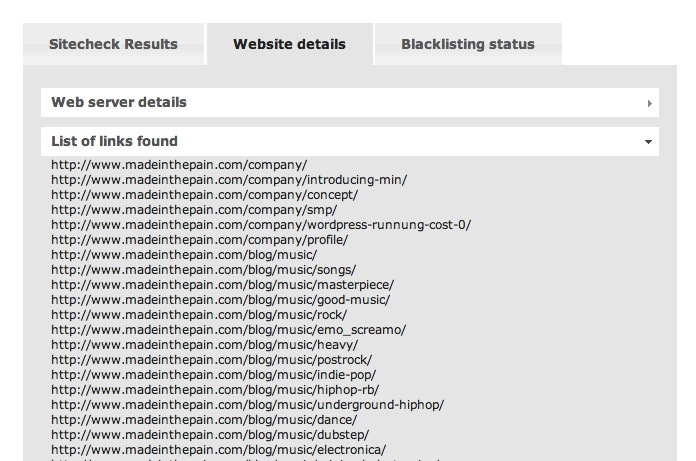This screenshot has width=696, height=461.
Task: Open the company/introducing-min/ link
Action: [x=229, y=180]
